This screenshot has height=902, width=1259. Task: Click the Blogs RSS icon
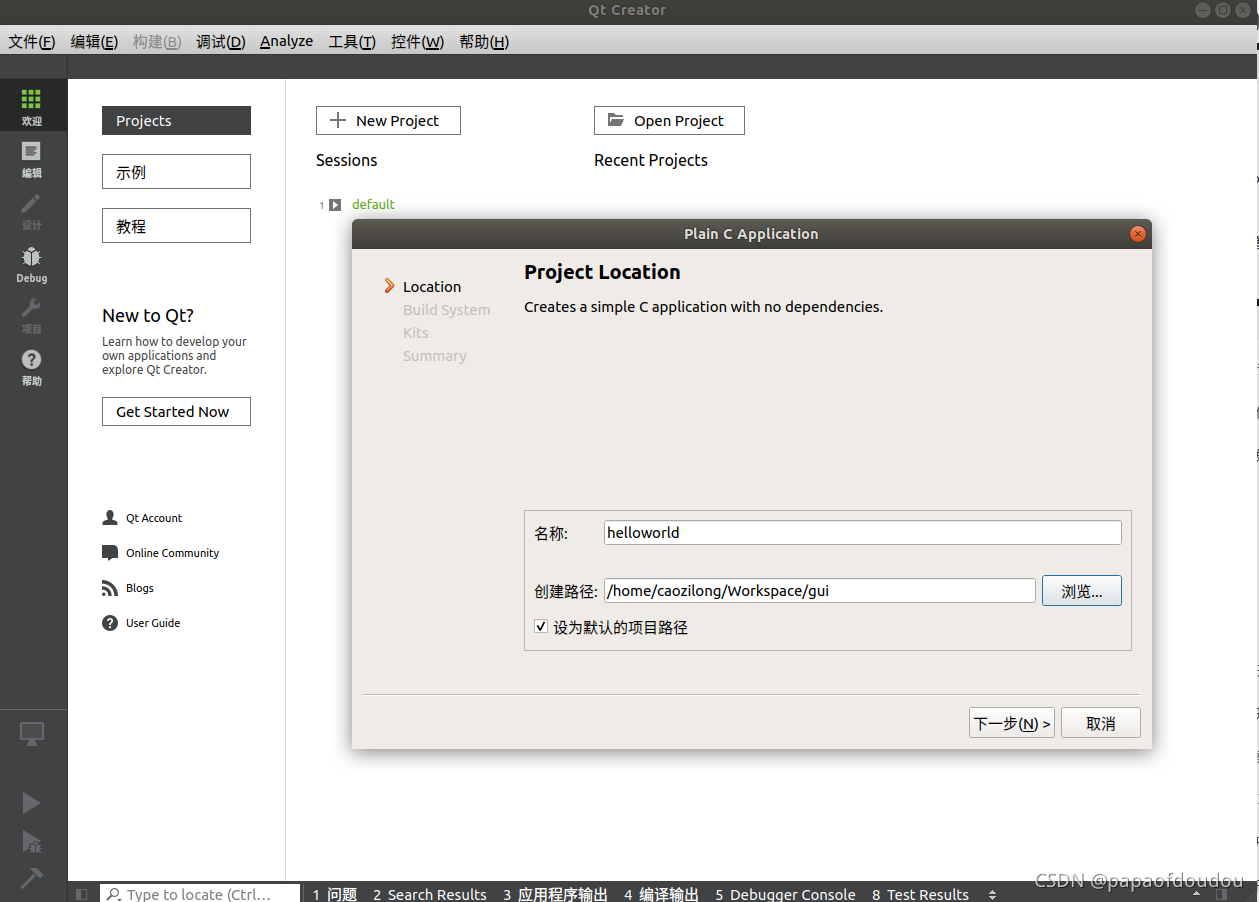[x=110, y=588]
